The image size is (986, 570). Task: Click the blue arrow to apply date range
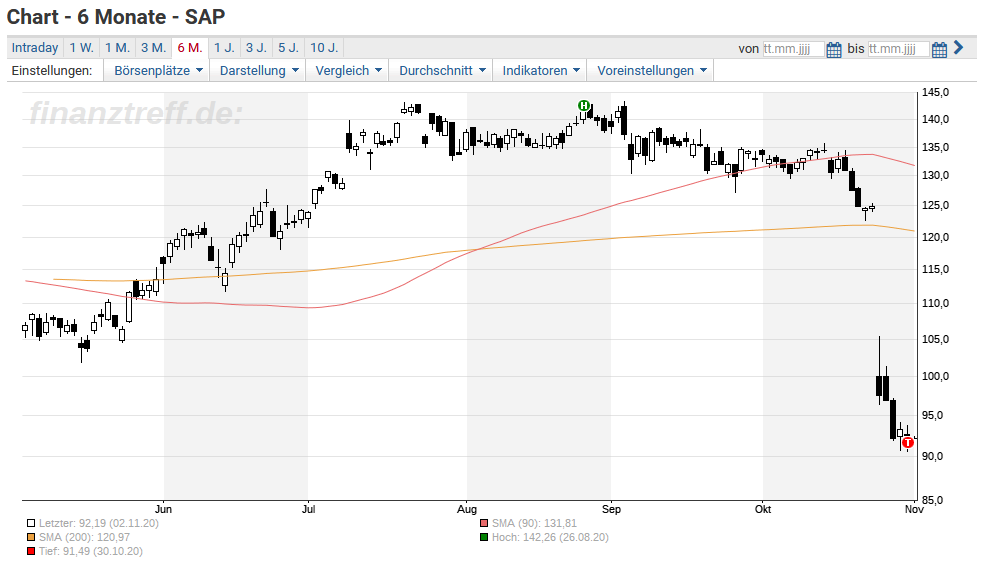(958, 47)
